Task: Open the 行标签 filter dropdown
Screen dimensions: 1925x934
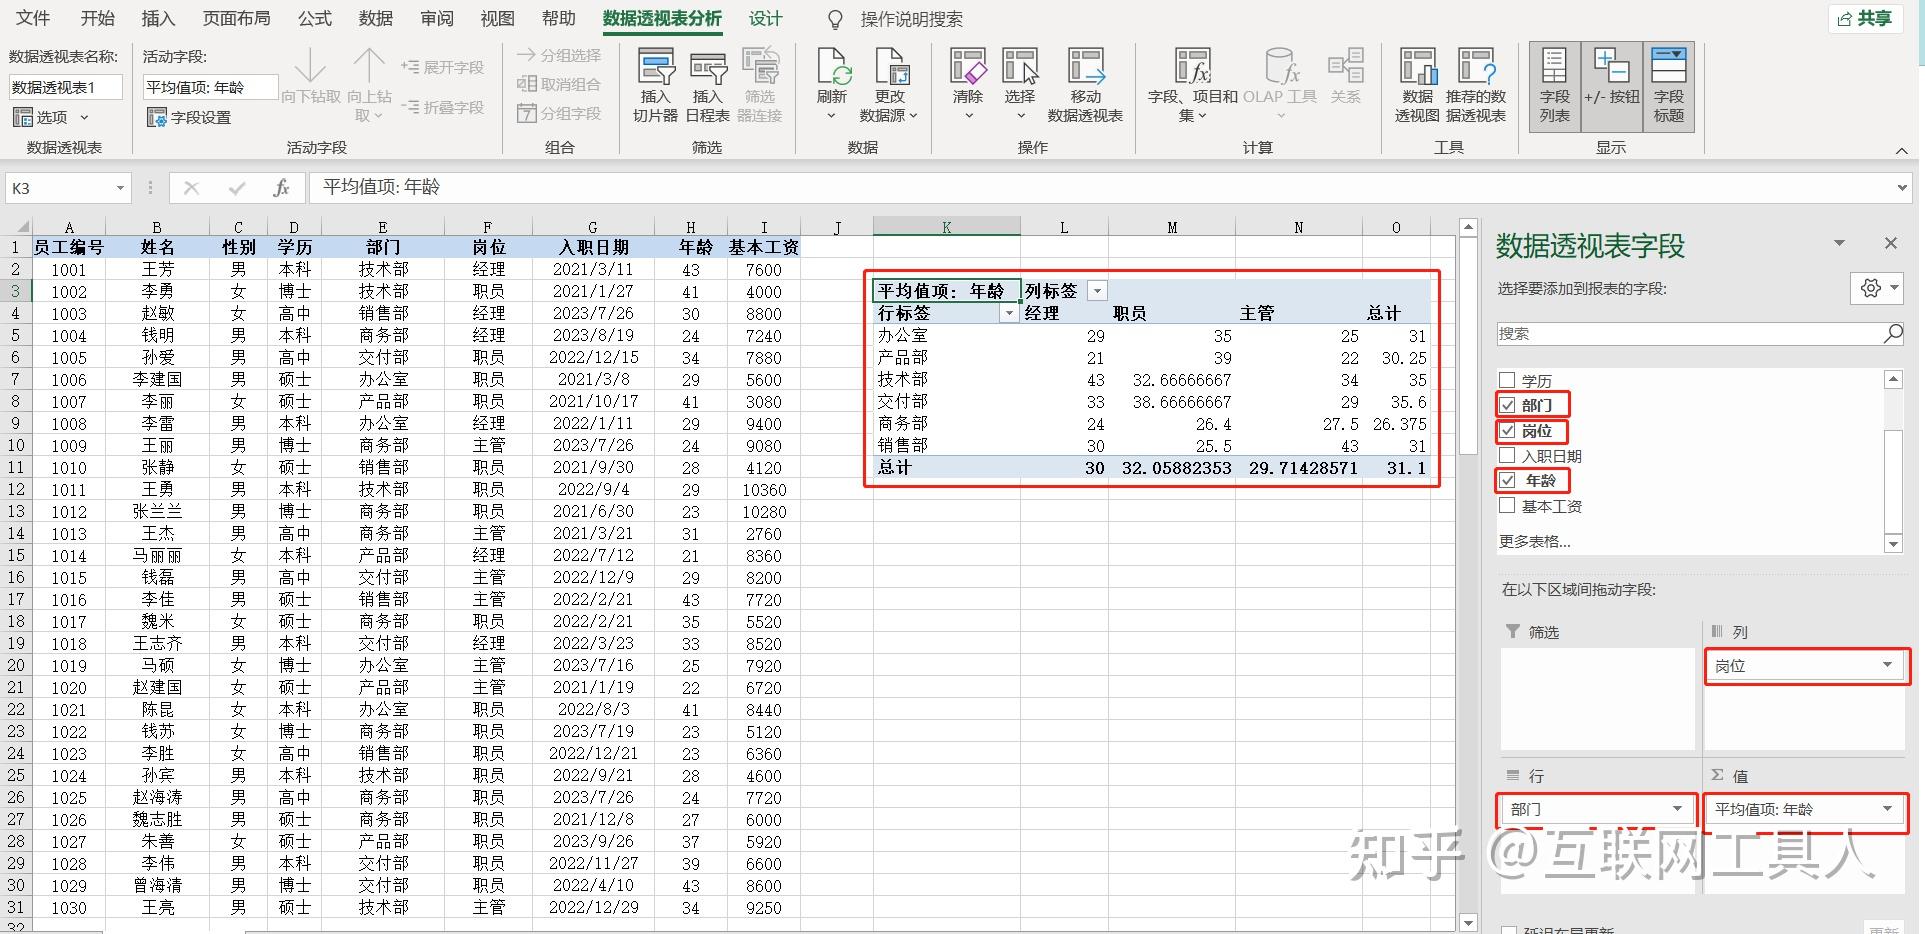Action: coord(1009,313)
